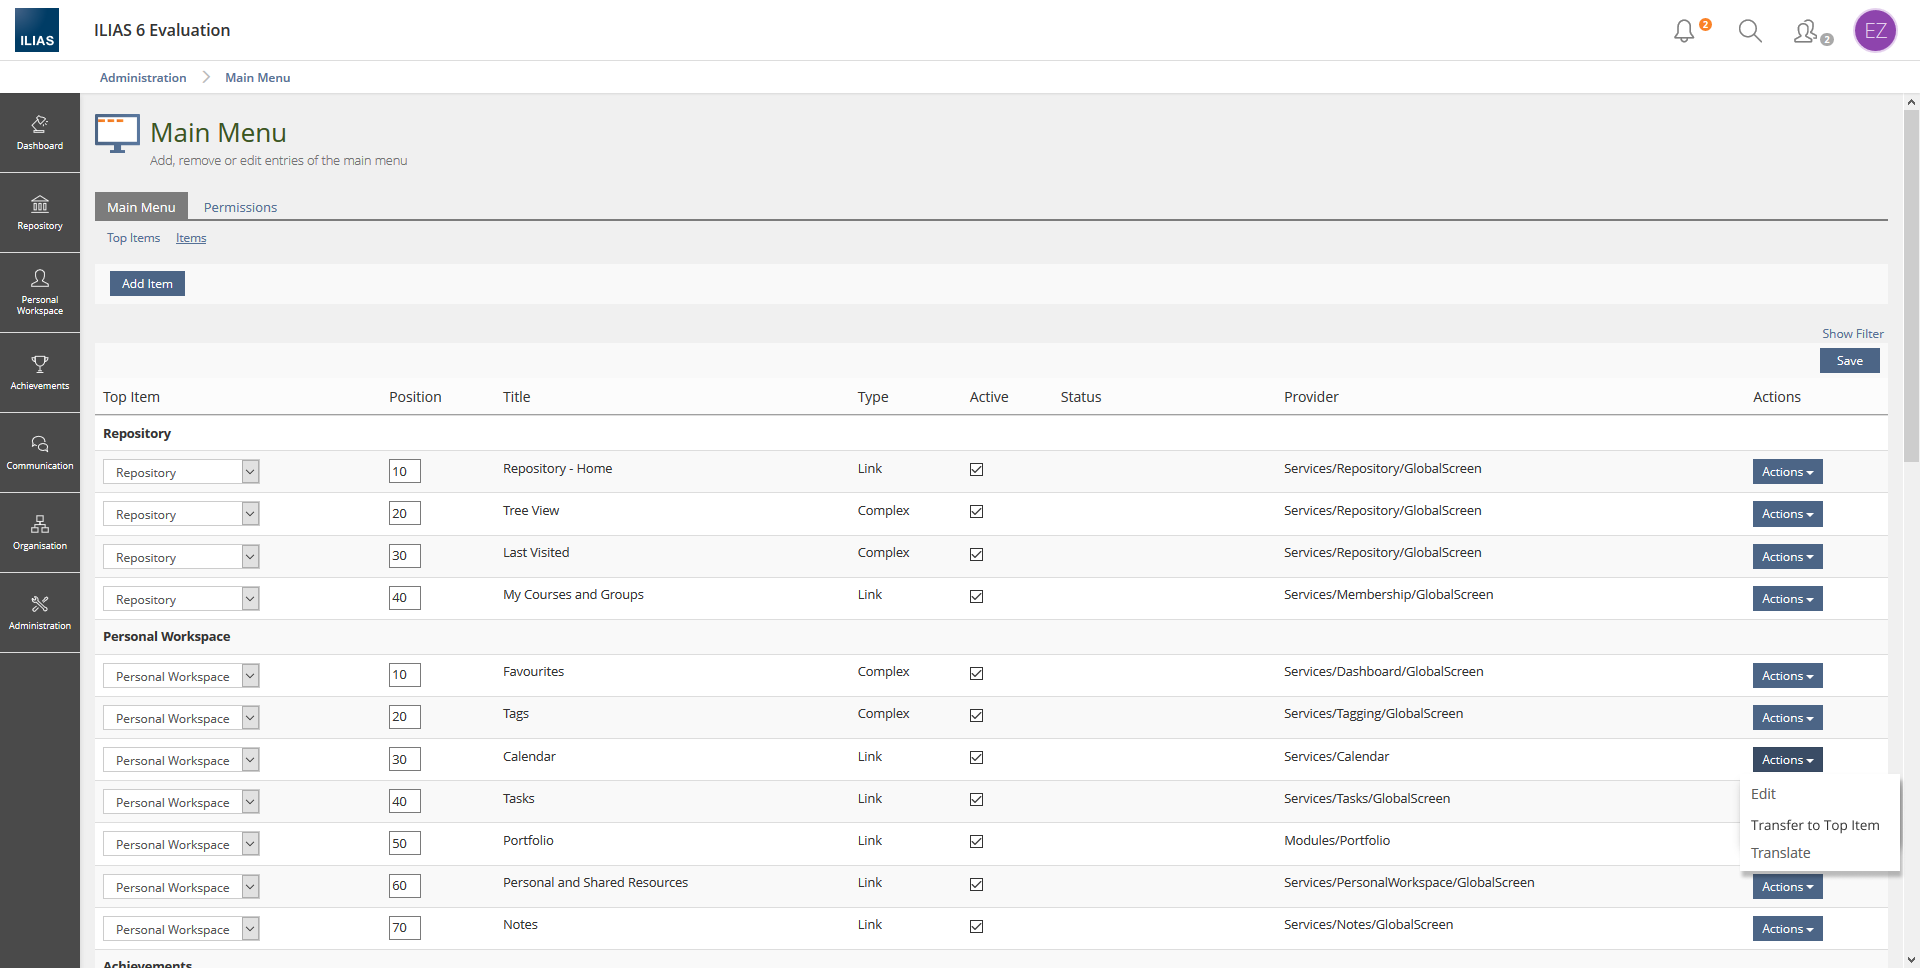The width and height of the screenshot is (1920, 968).
Task: Open the Dashboard sidebar icon
Action: pyautogui.click(x=40, y=132)
